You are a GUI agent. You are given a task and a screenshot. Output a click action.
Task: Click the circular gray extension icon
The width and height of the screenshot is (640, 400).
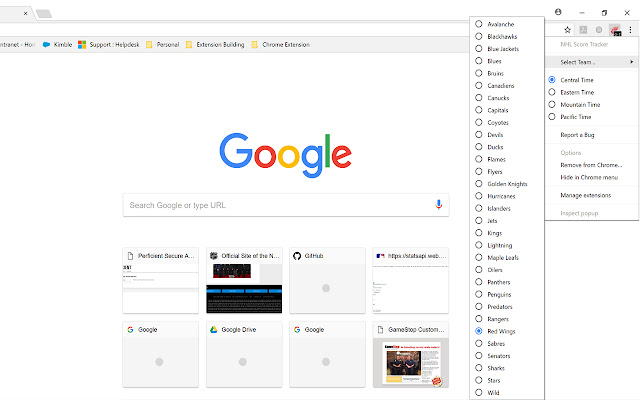(599, 30)
